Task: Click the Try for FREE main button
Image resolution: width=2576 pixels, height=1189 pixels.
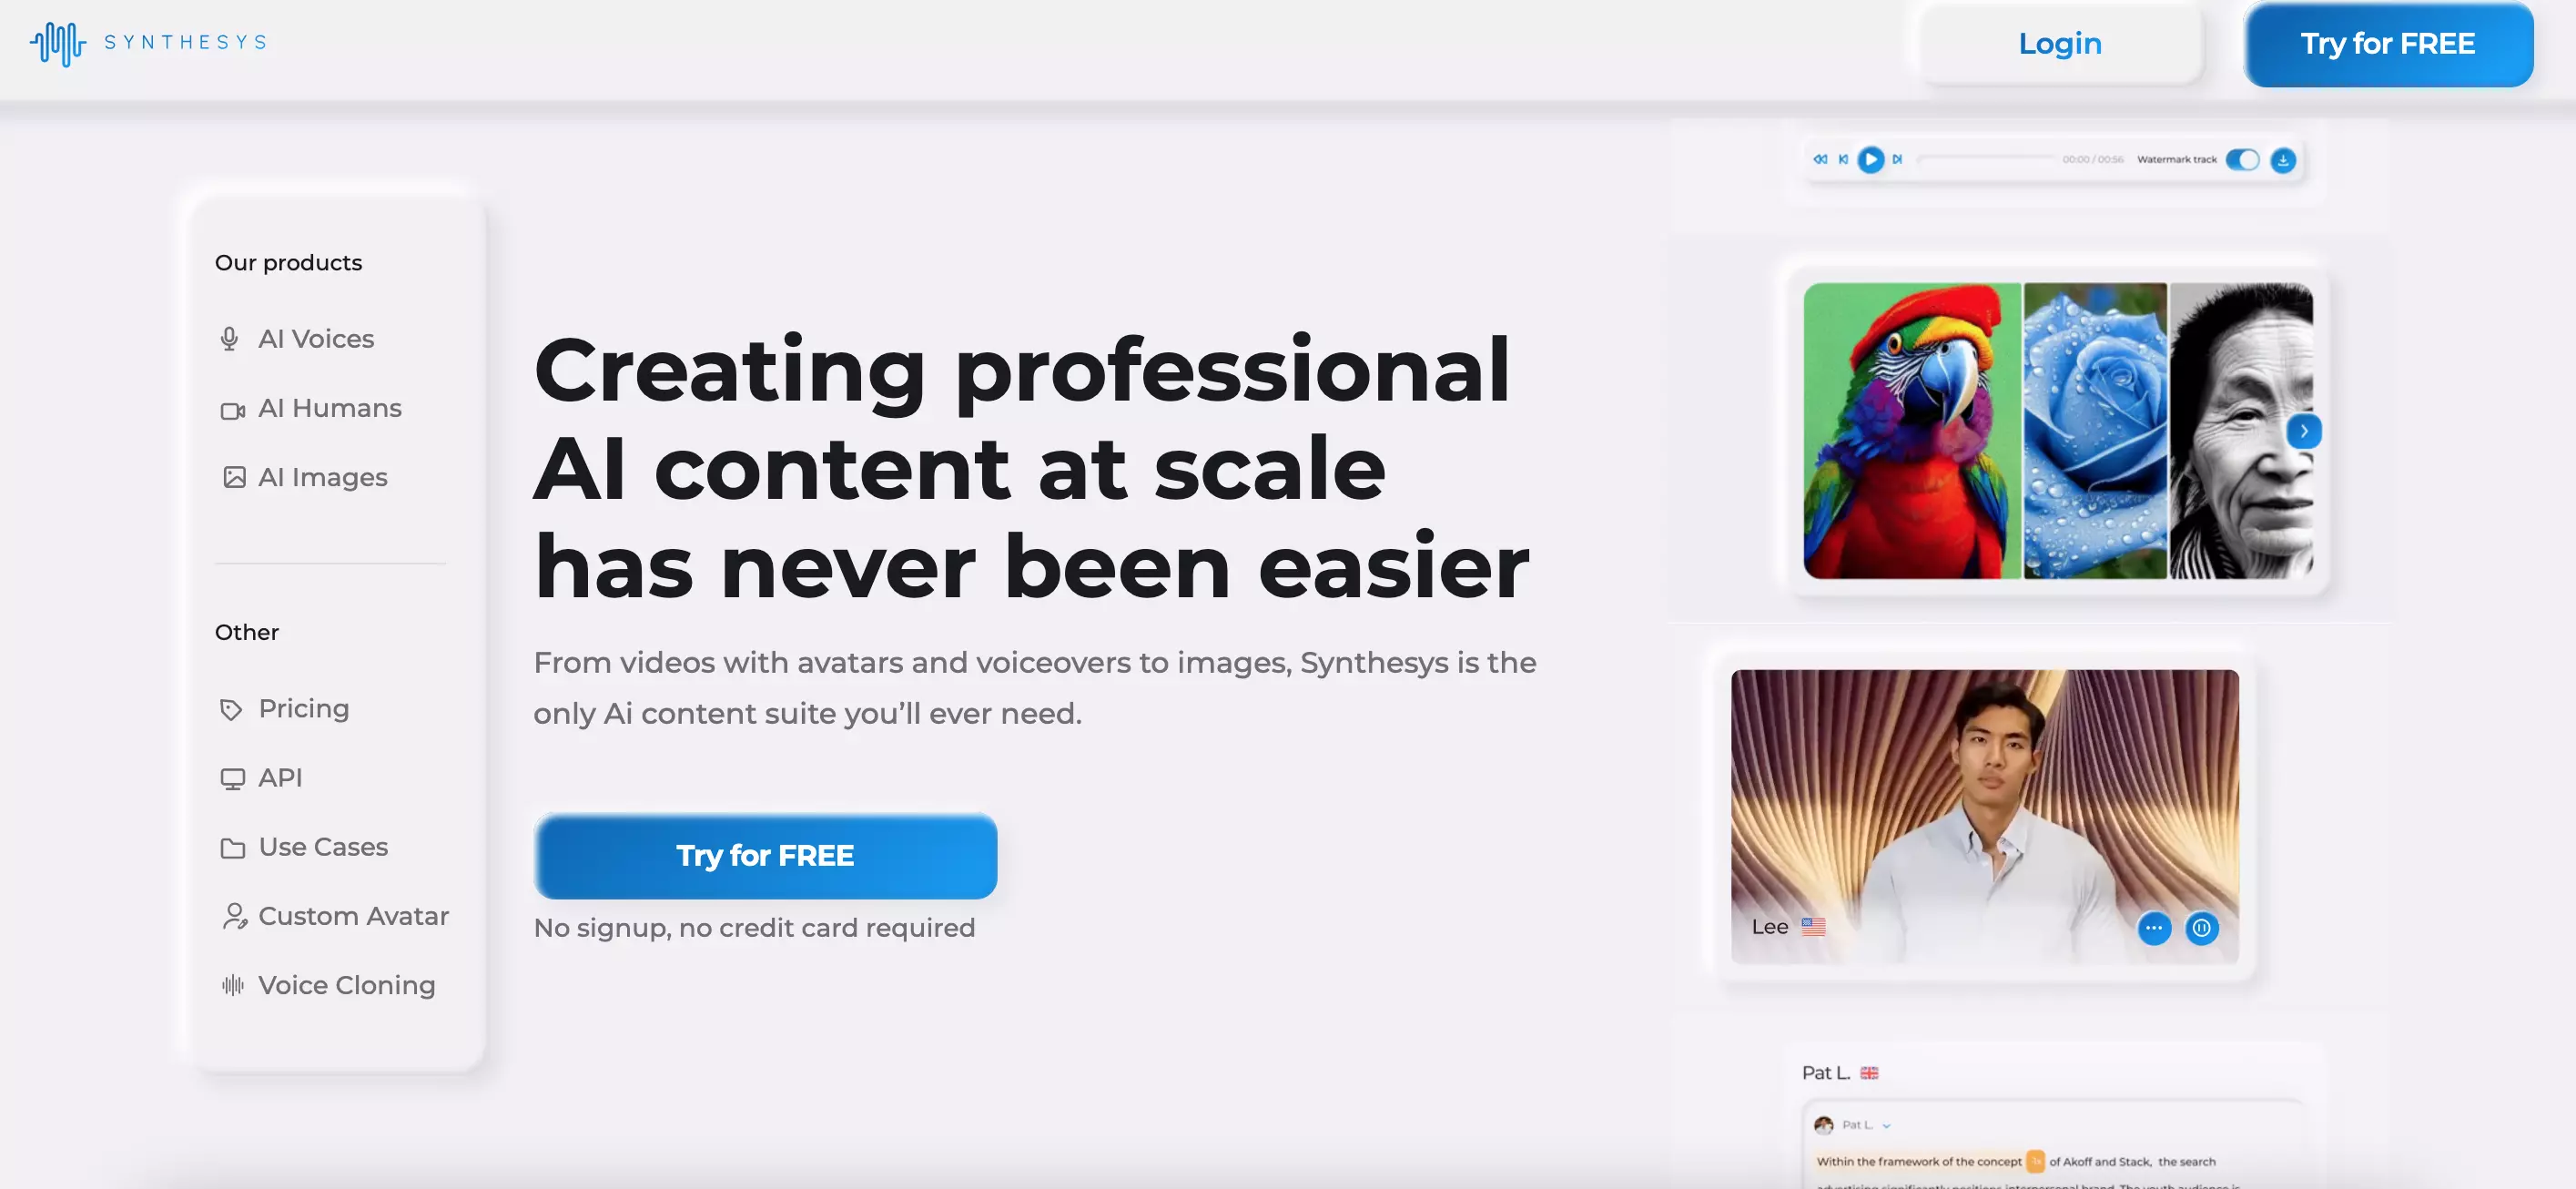Action: (x=764, y=856)
